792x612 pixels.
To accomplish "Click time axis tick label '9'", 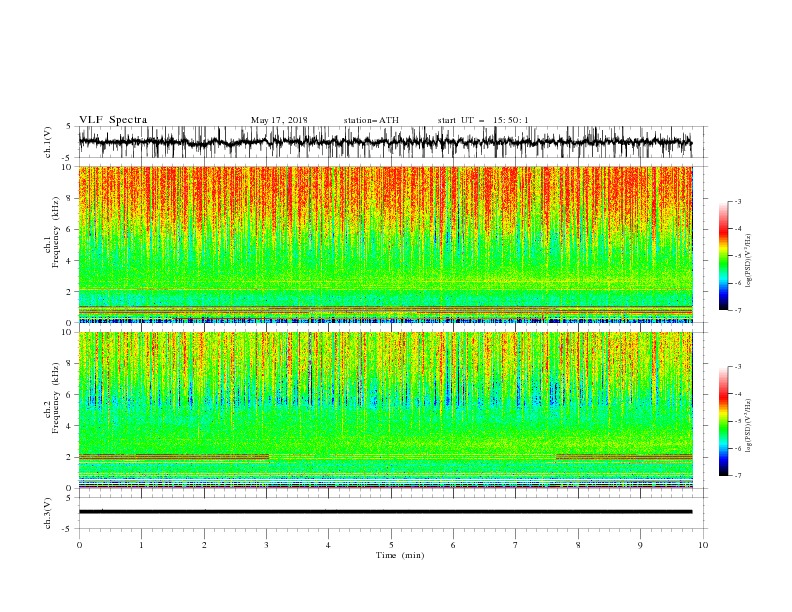I will point(640,545).
